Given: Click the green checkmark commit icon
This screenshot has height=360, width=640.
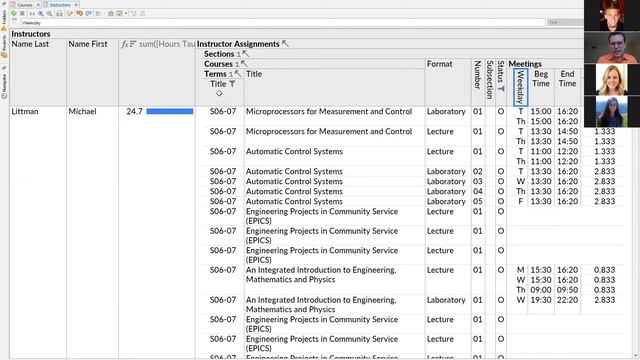Looking at the screenshot, I should point(14,13).
